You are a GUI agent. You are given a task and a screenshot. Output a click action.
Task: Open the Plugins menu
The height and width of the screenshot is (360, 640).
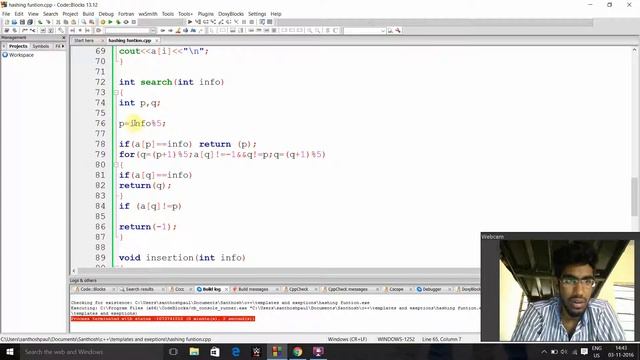coord(206,14)
